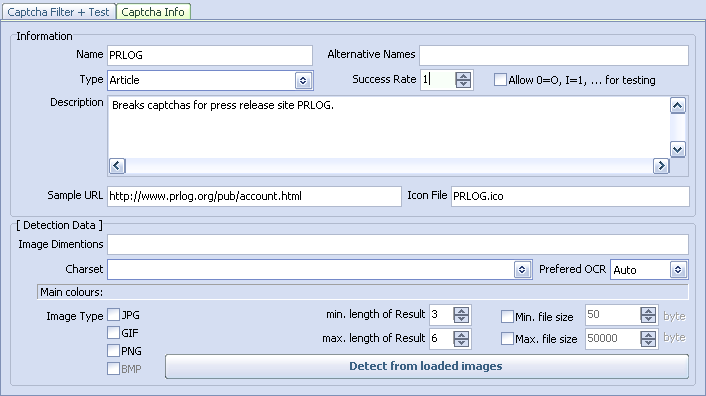Click the Name field containing PRLOG

click(x=210, y=55)
